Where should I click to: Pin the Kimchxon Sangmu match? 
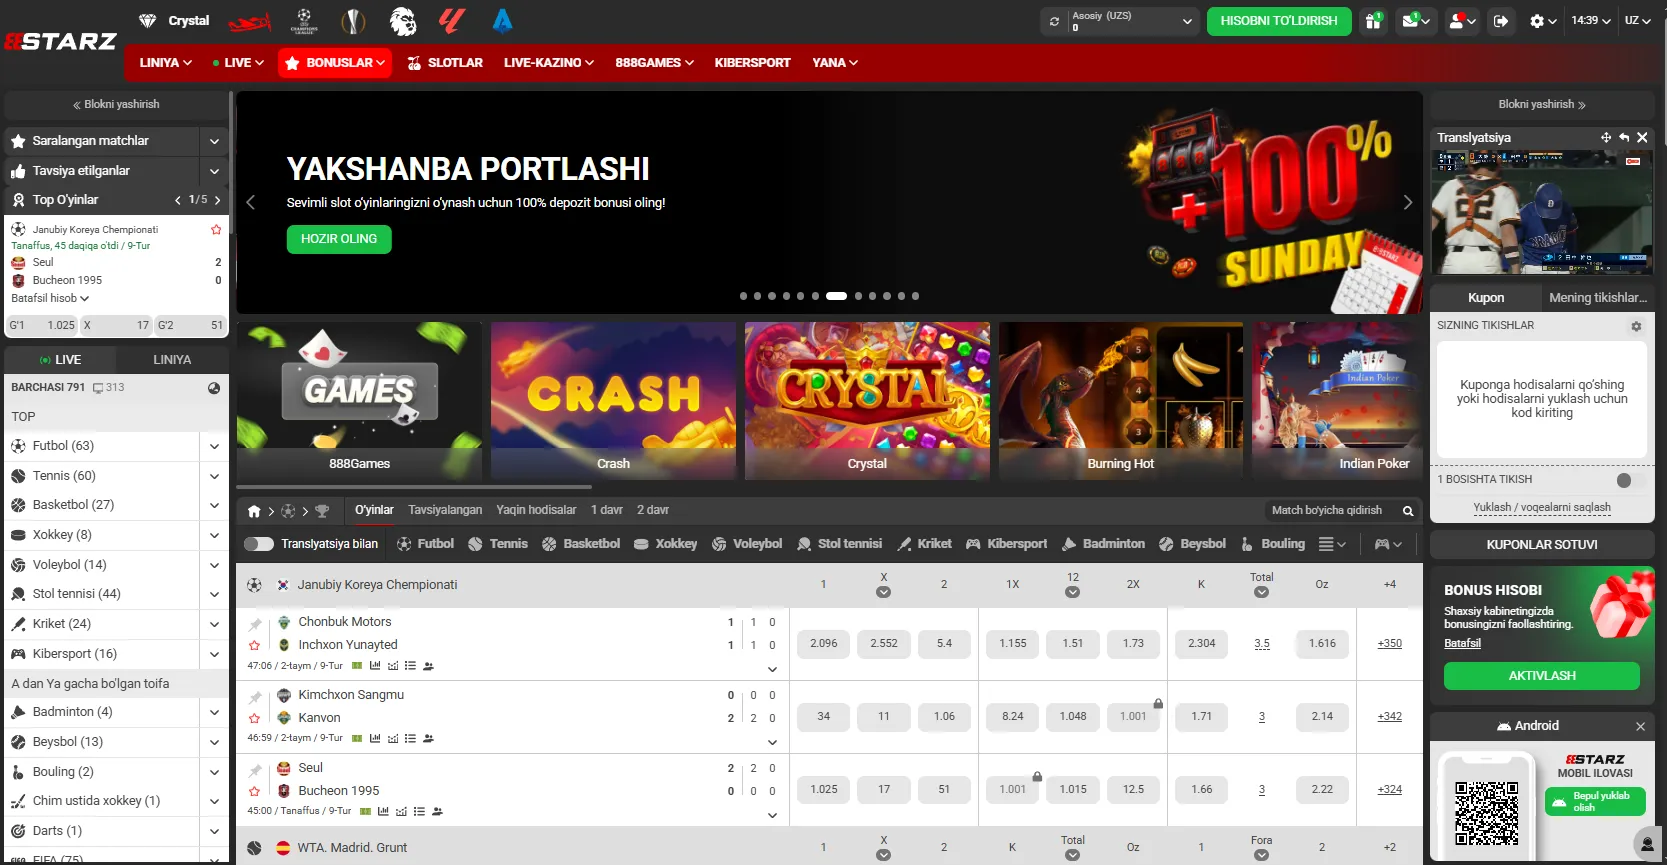coord(255,697)
